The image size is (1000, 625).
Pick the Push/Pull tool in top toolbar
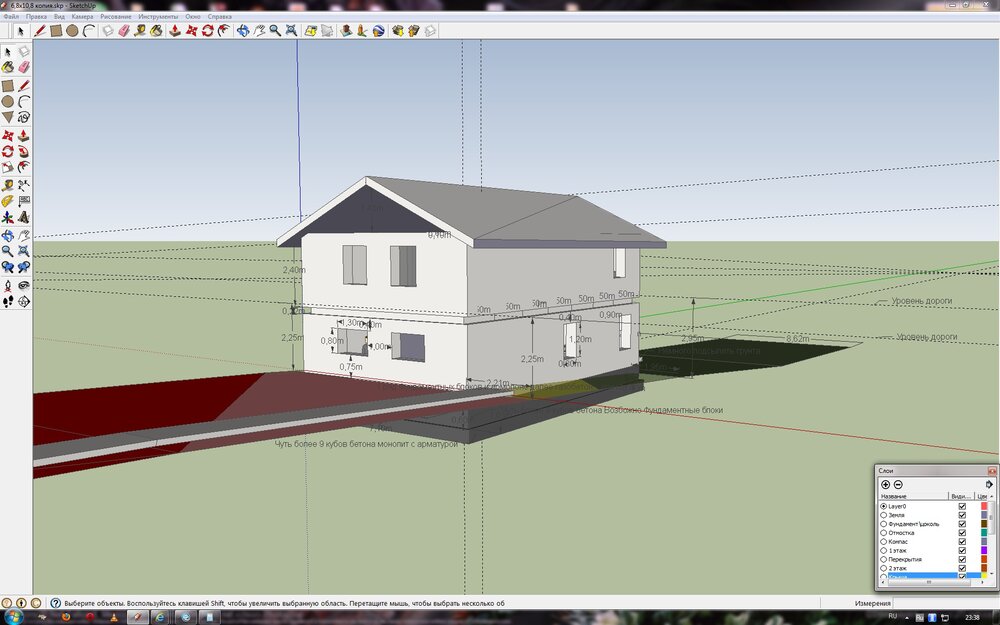pyautogui.click(x=174, y=31)
